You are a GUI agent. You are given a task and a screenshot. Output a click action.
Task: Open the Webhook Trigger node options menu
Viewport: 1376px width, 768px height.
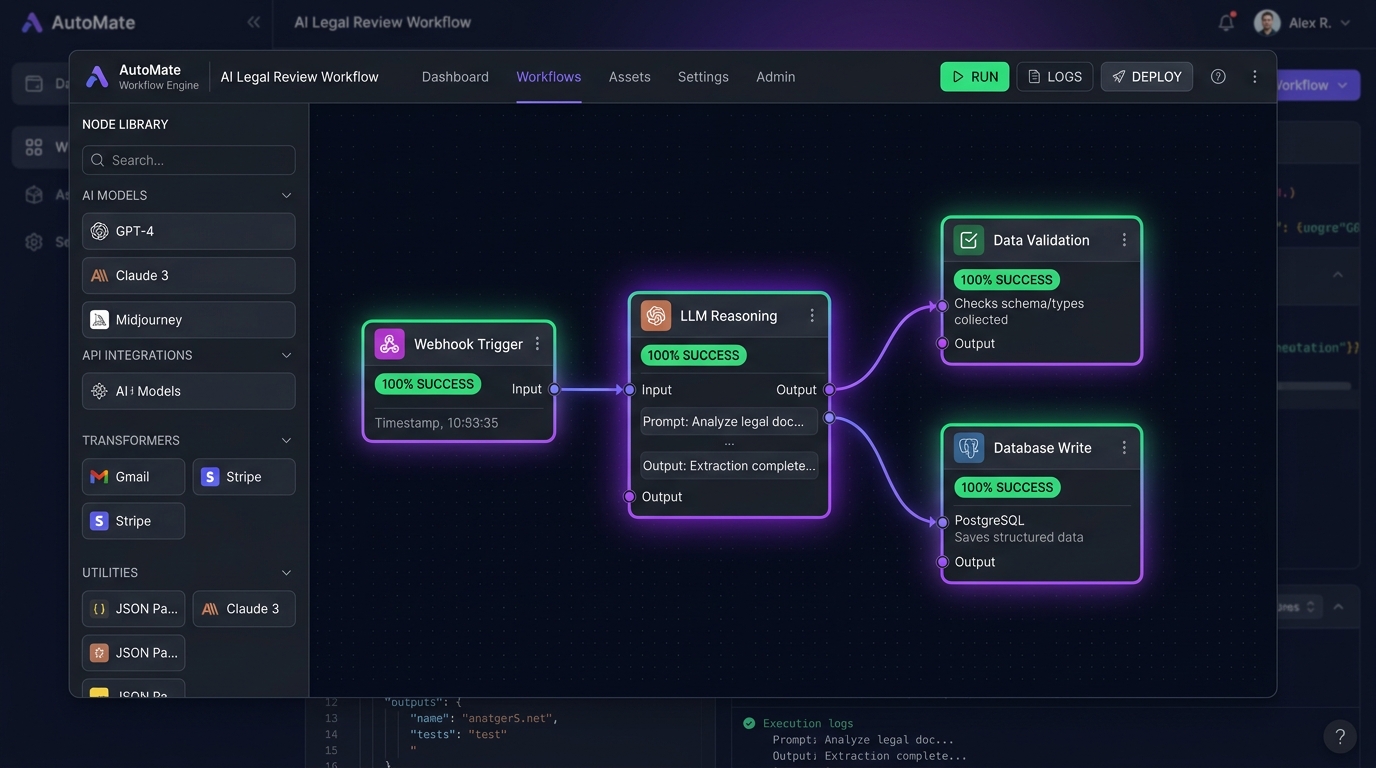coord(537,344)
